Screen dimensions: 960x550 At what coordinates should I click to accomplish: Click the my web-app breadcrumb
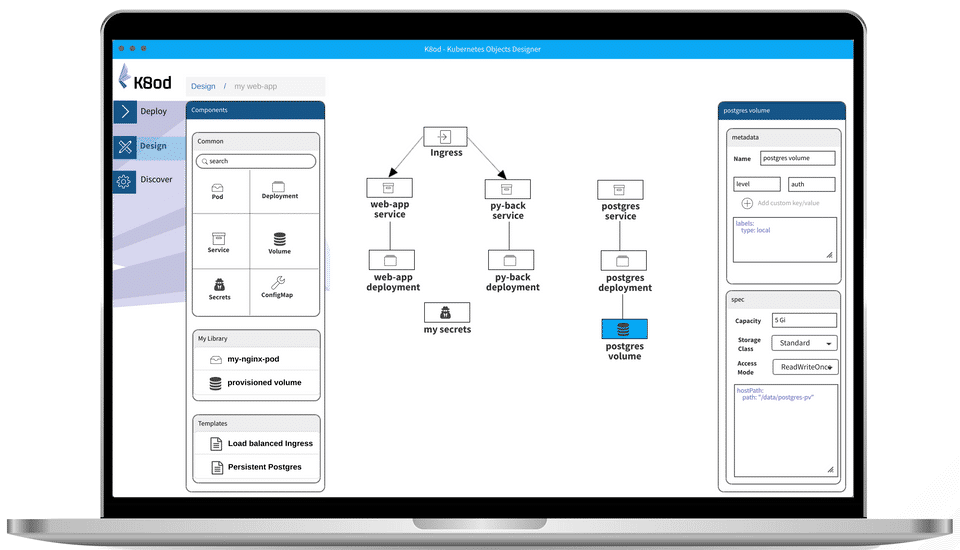[255, 86]
